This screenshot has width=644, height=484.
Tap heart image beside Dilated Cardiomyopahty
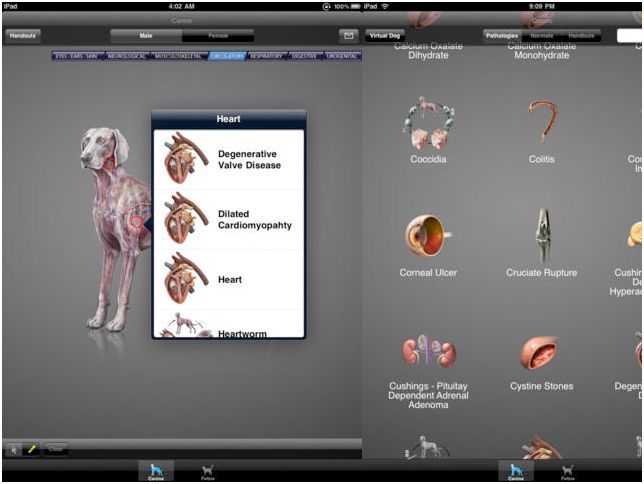pyautogui.click(x=186, y=218)
